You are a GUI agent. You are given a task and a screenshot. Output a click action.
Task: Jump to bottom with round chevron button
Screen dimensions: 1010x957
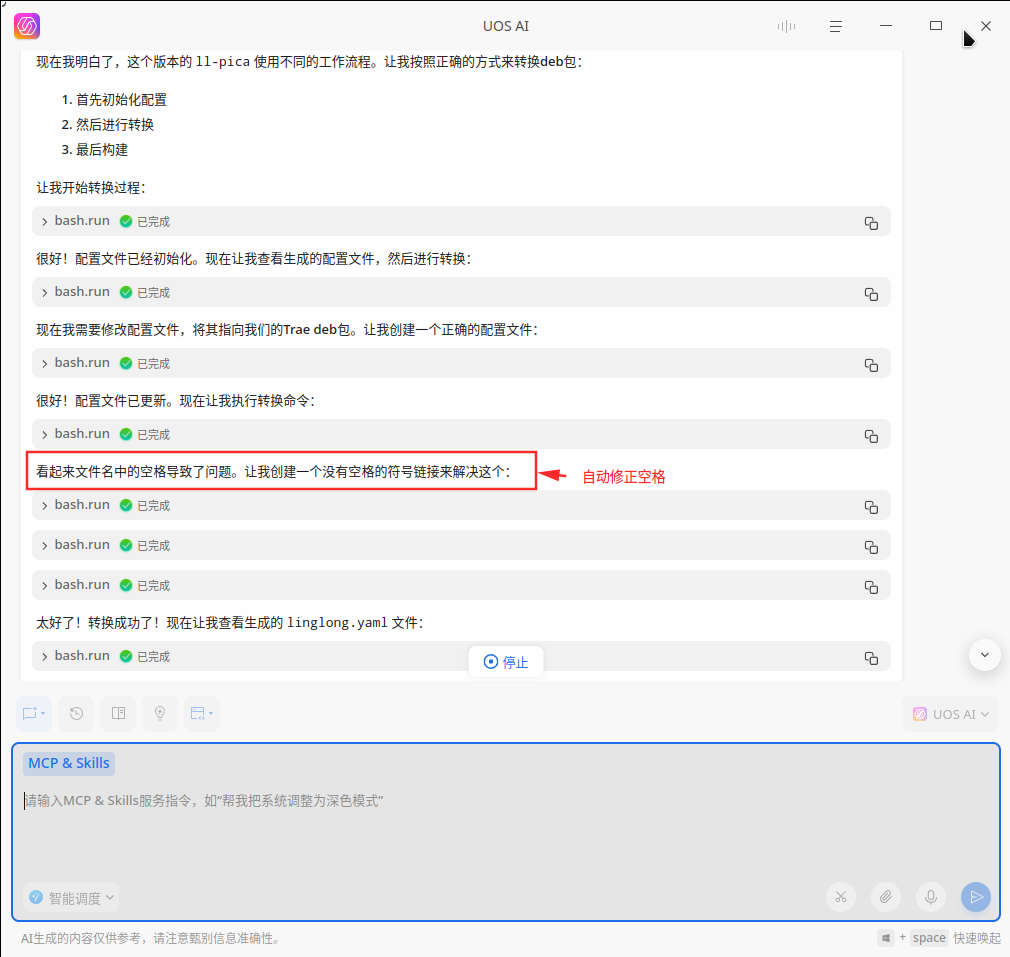click(x=984, y=655)
